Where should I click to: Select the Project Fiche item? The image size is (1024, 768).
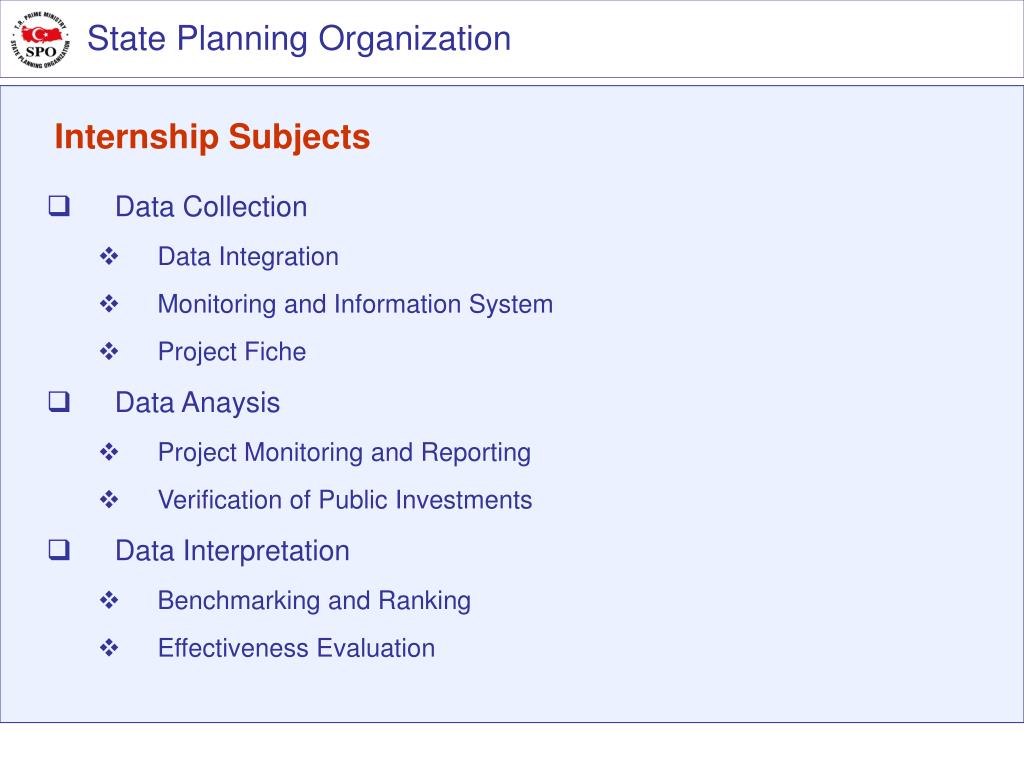232,353
